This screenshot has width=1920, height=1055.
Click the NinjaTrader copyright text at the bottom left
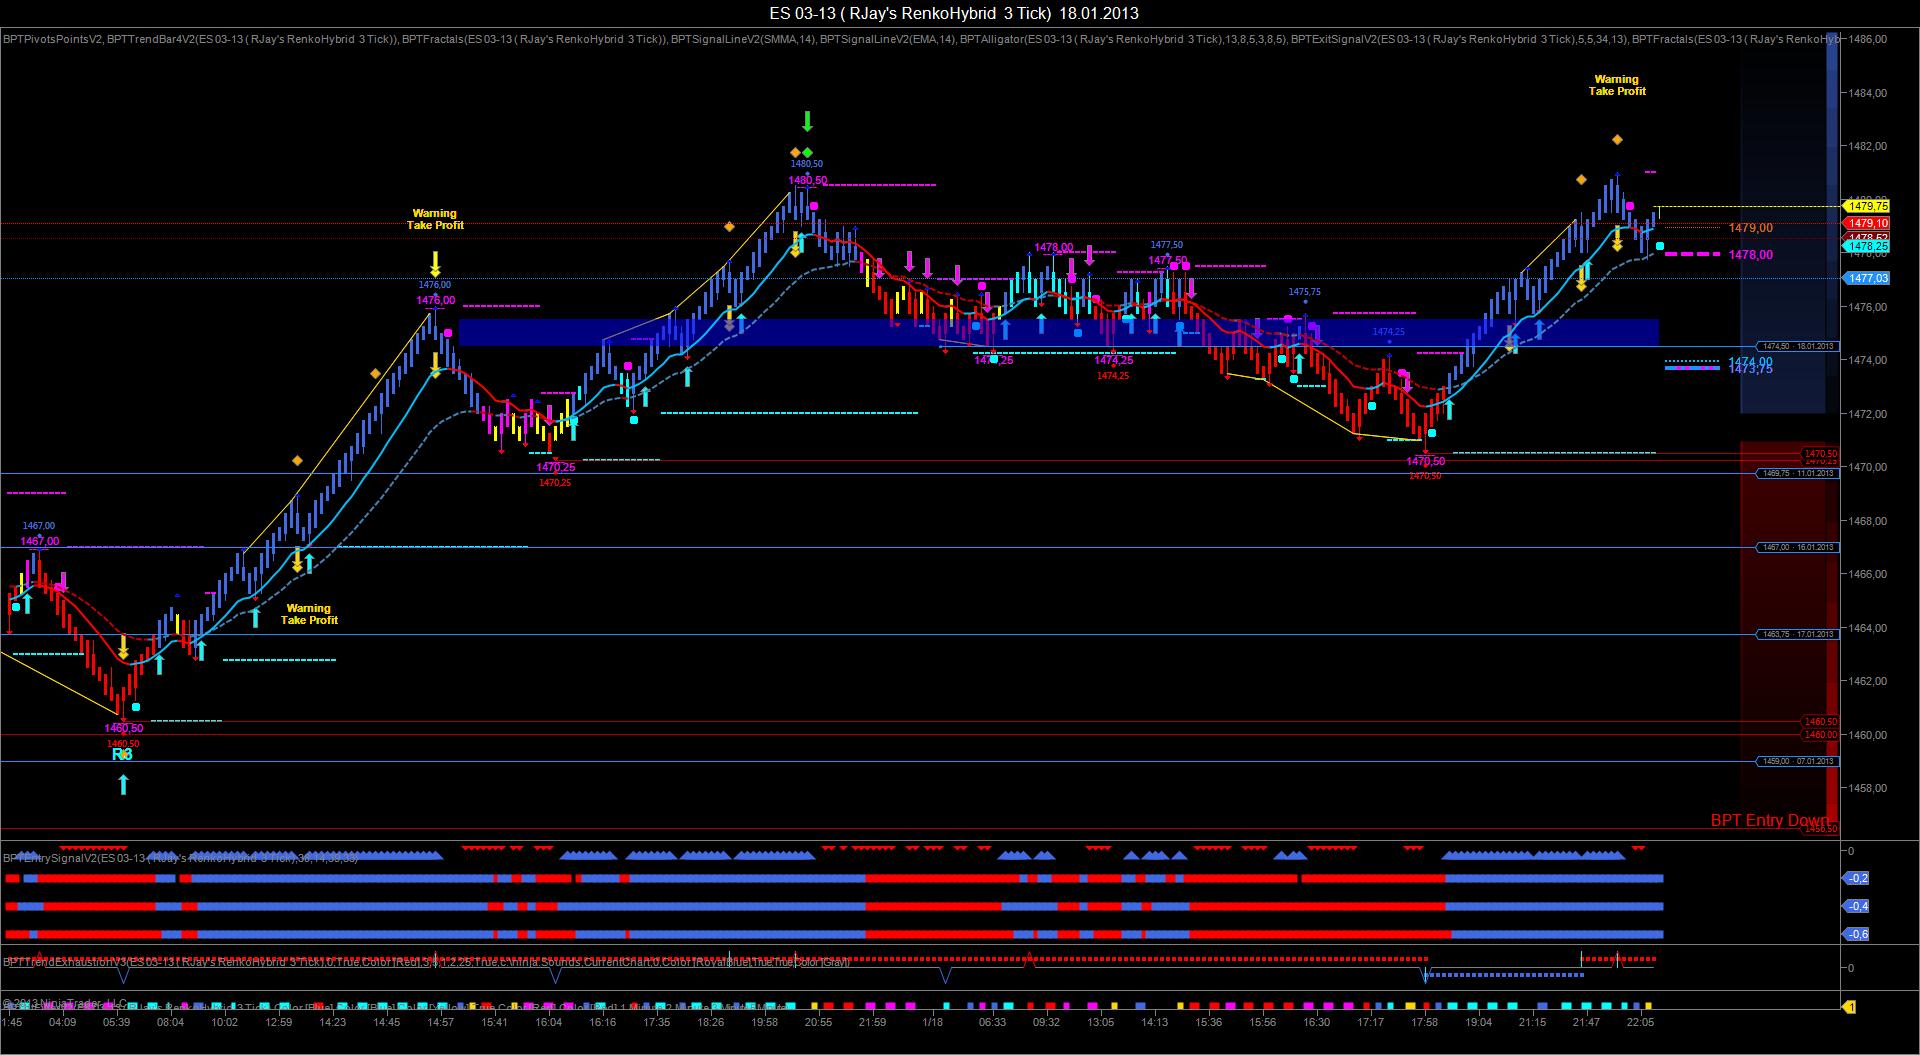pyautogui.click(x=65, y=1002)
